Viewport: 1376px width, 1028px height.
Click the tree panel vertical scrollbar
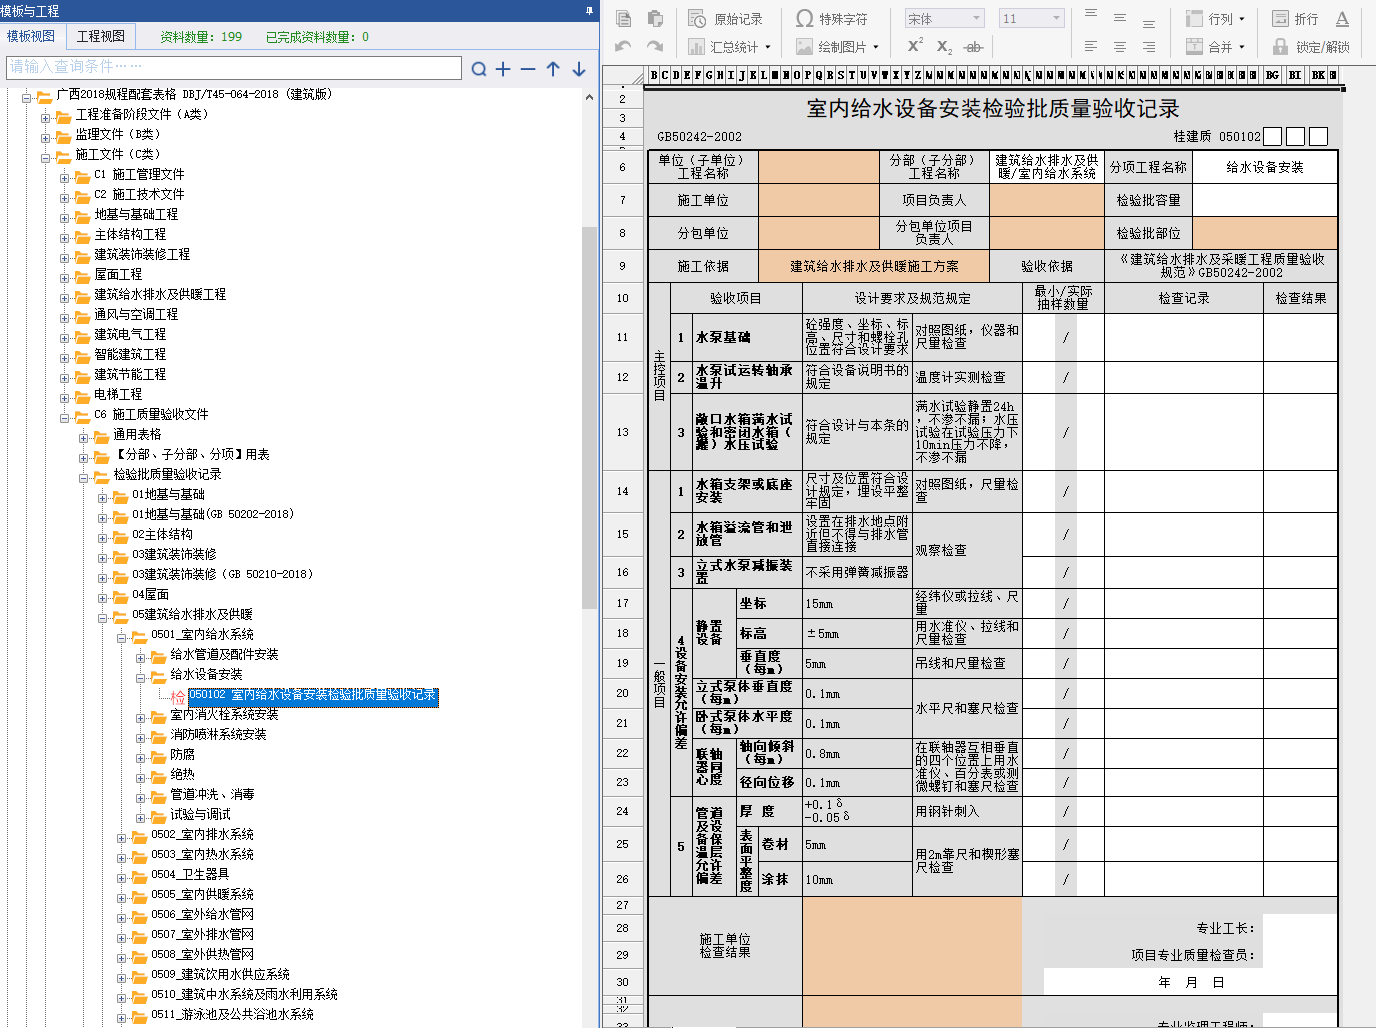(x=589, y=416)
